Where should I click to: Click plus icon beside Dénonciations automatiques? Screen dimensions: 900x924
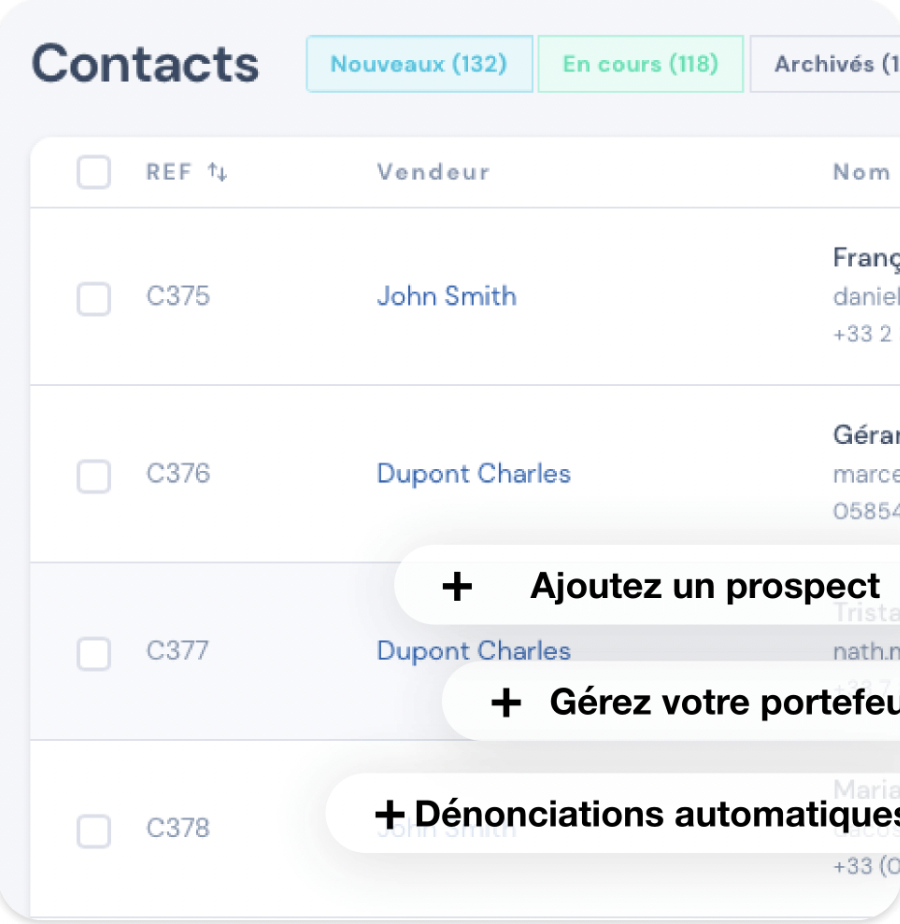tap(389, 814)
